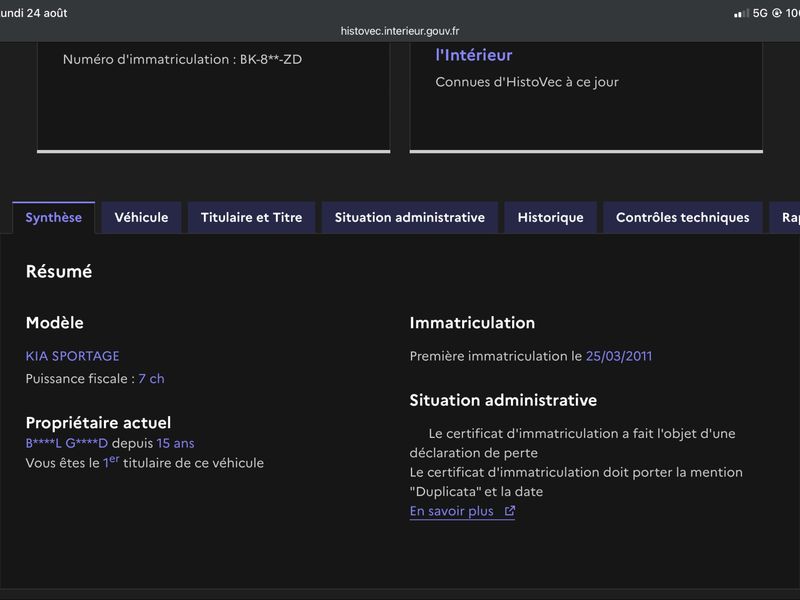Tap the orientation lock status icon
800x600 pixels.
pyautogui.click(x=777, y=13)
